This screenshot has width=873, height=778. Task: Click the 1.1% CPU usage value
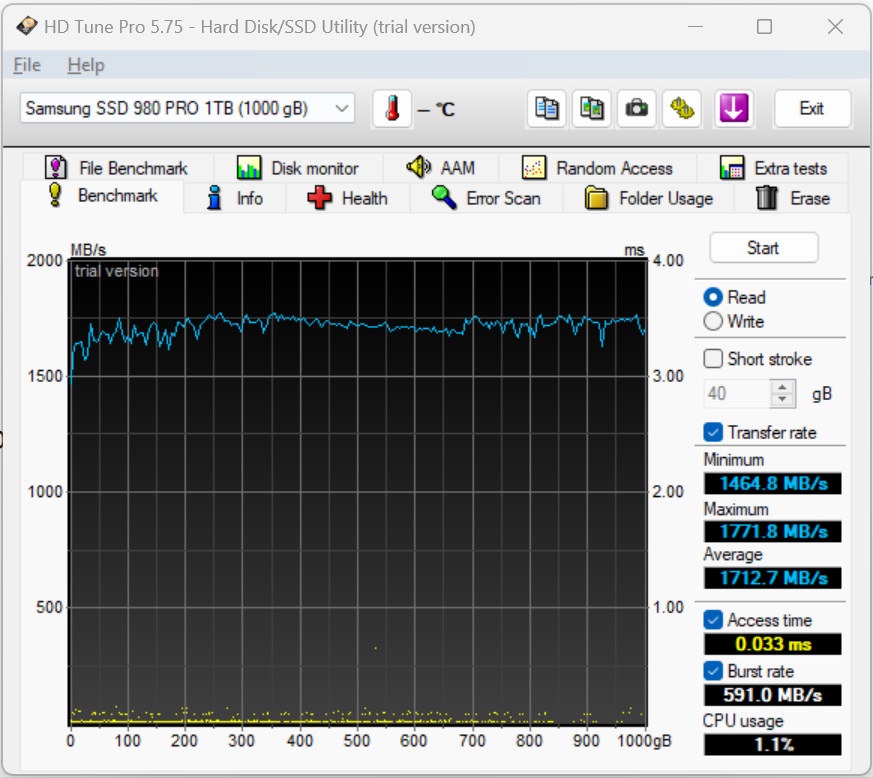pos(773,745)
